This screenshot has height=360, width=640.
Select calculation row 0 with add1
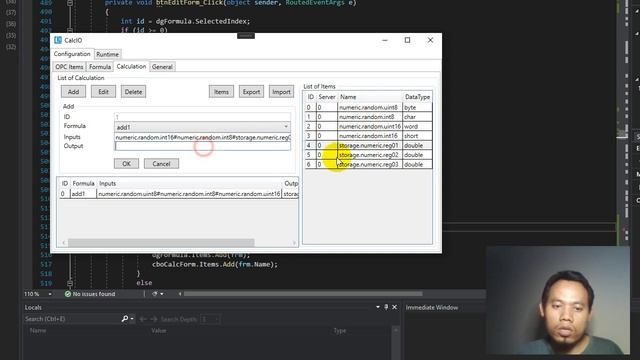coord(179,194)
